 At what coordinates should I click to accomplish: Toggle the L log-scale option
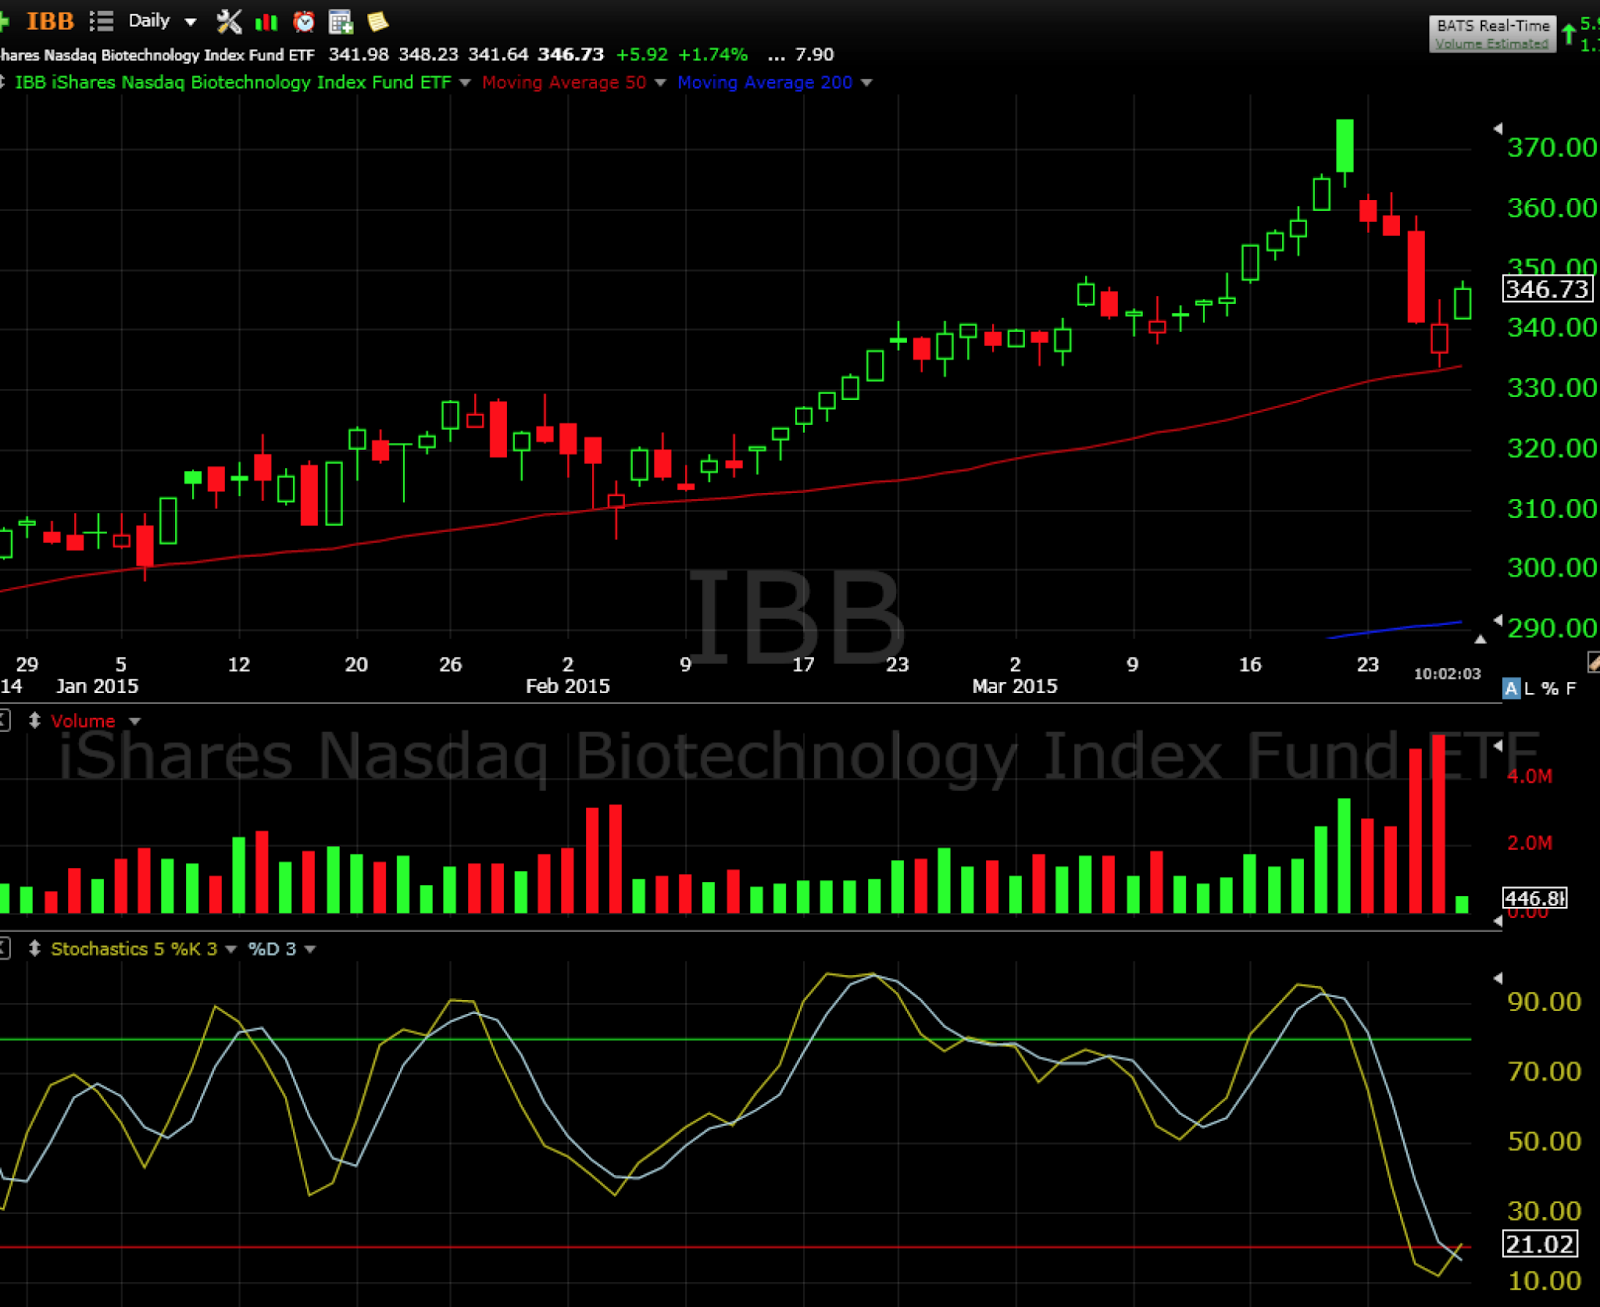pos(1529,689)
